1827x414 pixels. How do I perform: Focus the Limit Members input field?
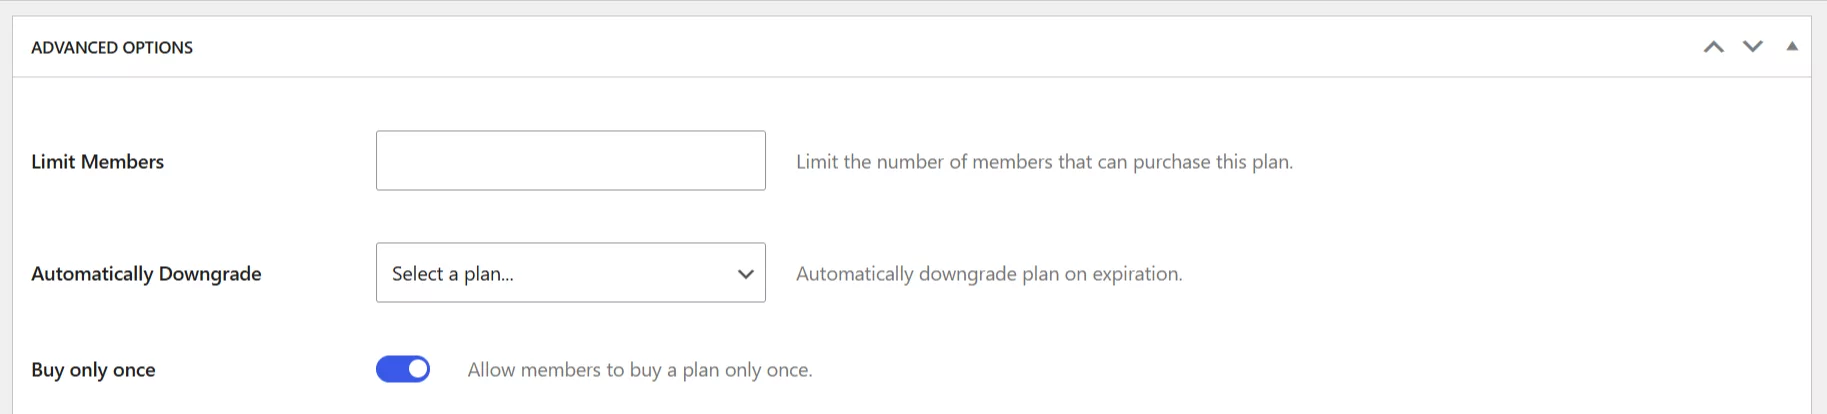570,161
